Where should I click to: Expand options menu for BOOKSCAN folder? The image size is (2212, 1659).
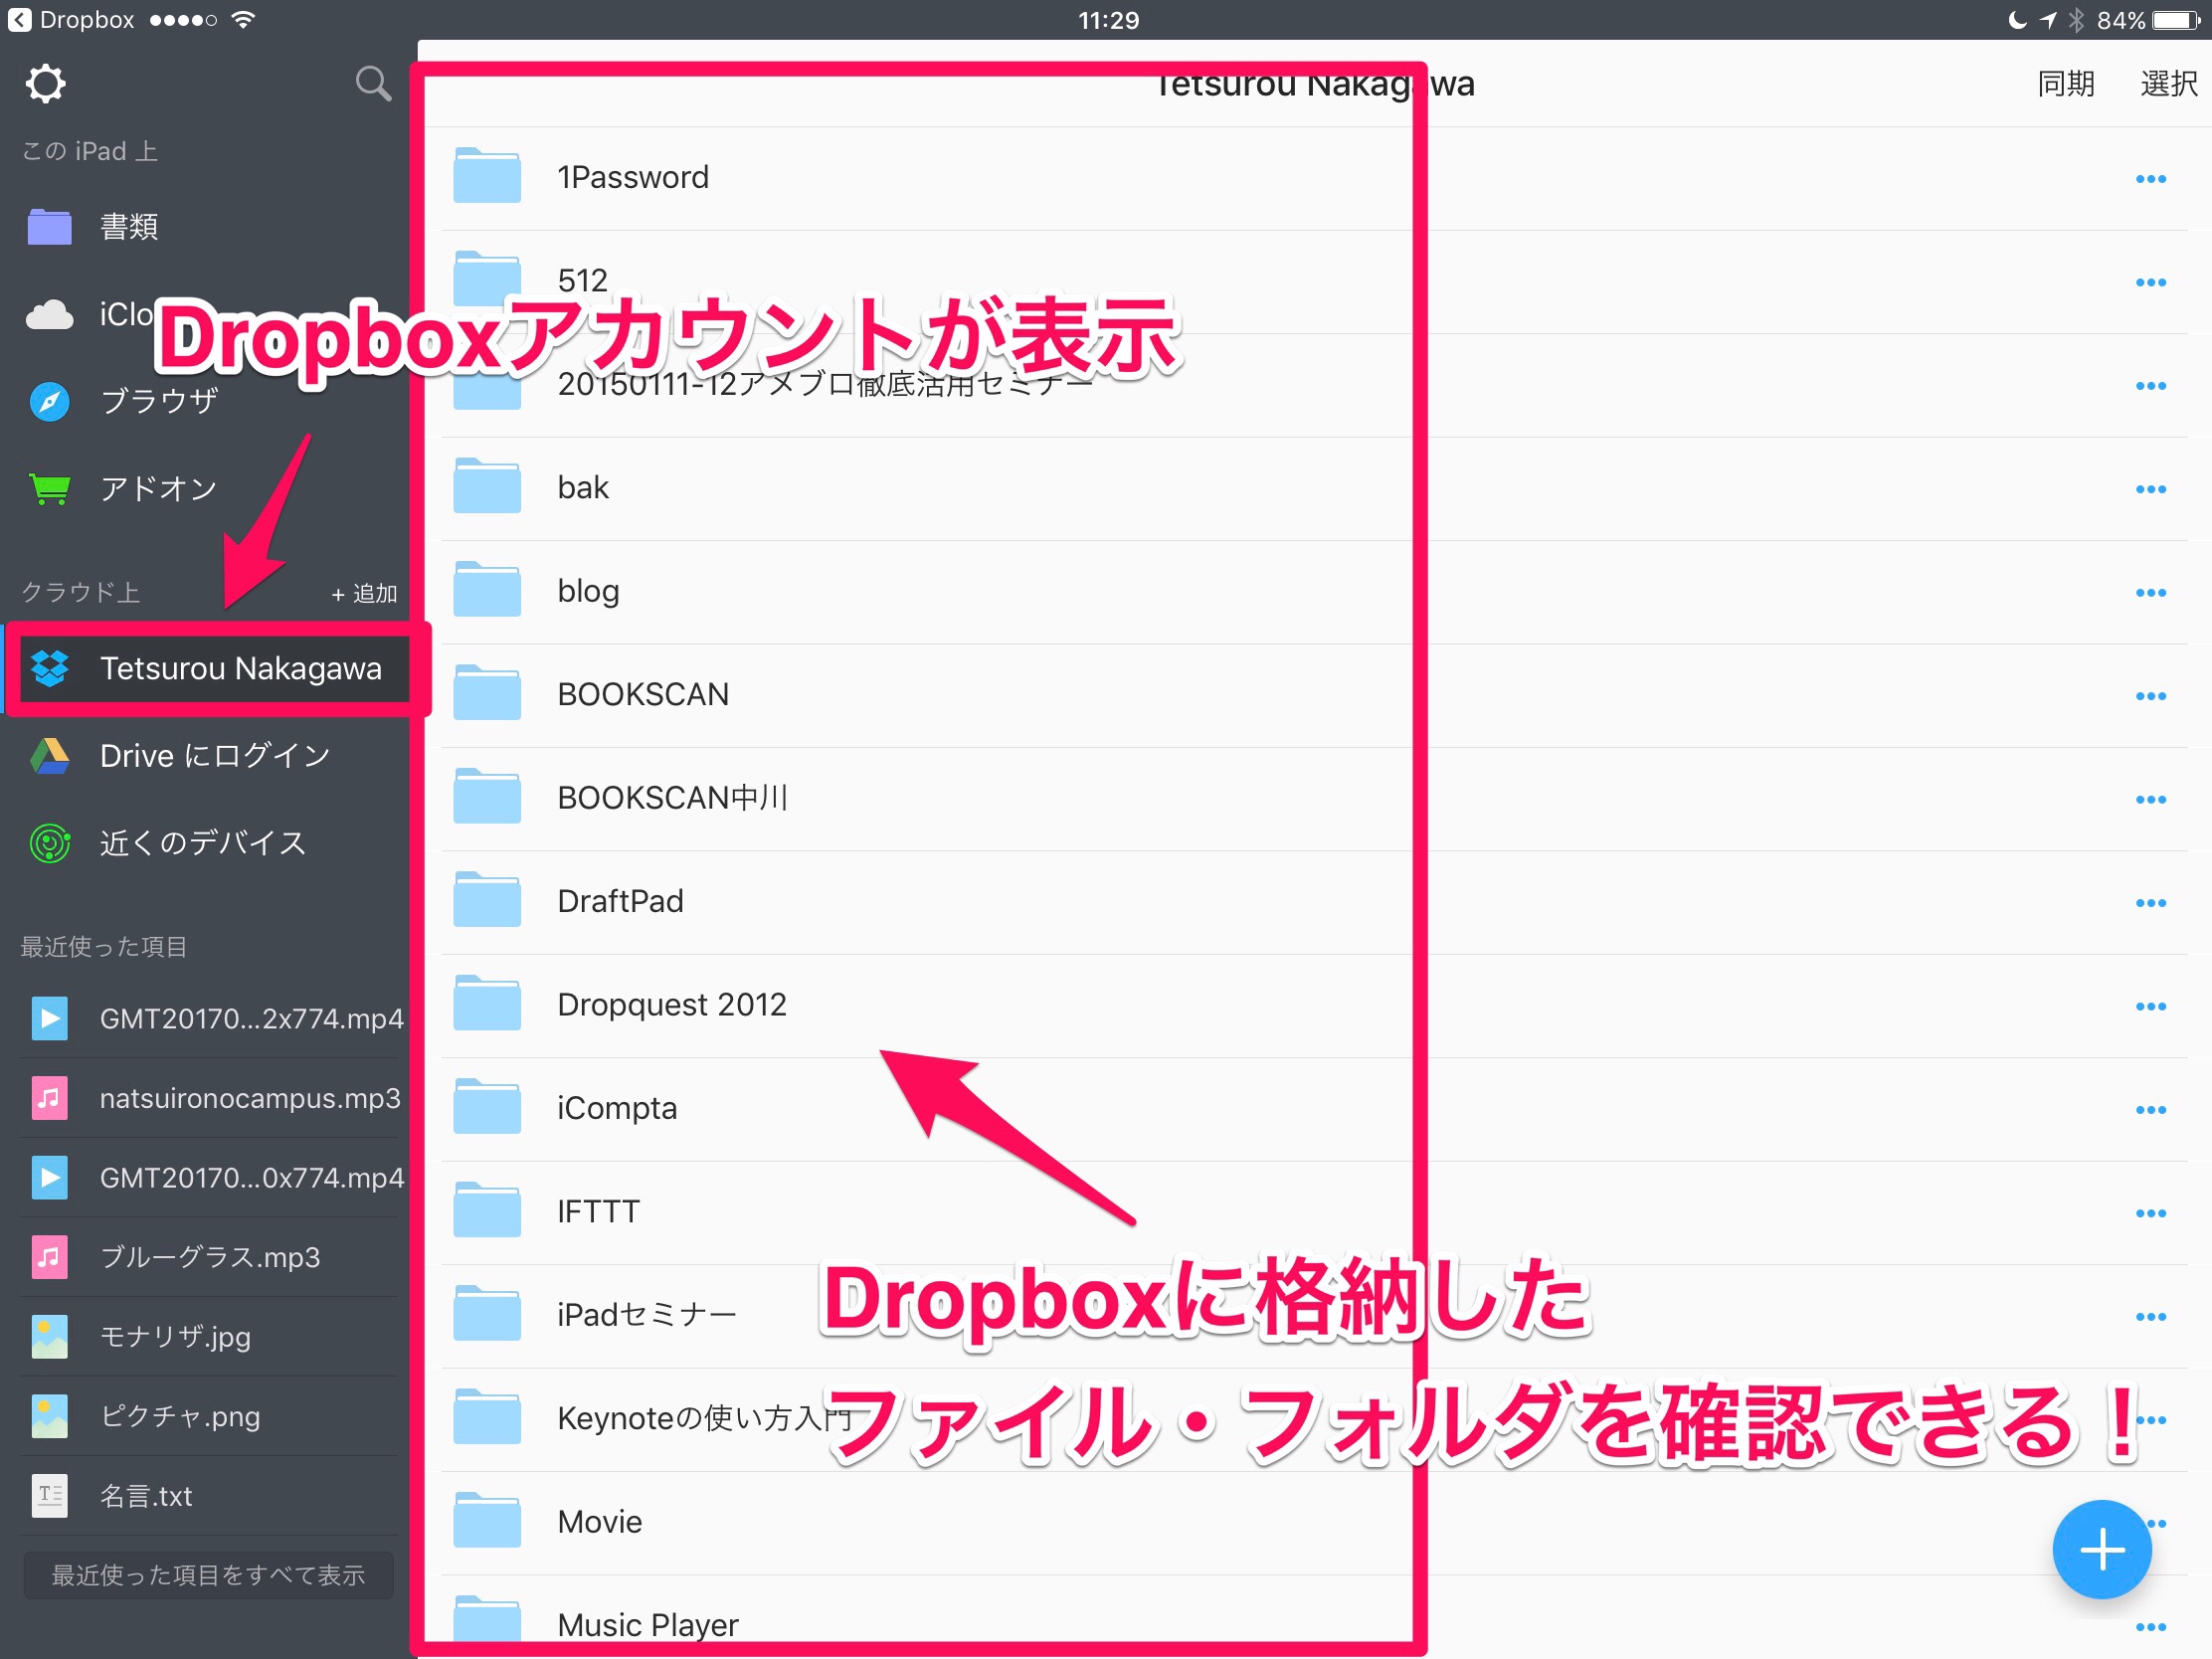(x=2150, y=696)
